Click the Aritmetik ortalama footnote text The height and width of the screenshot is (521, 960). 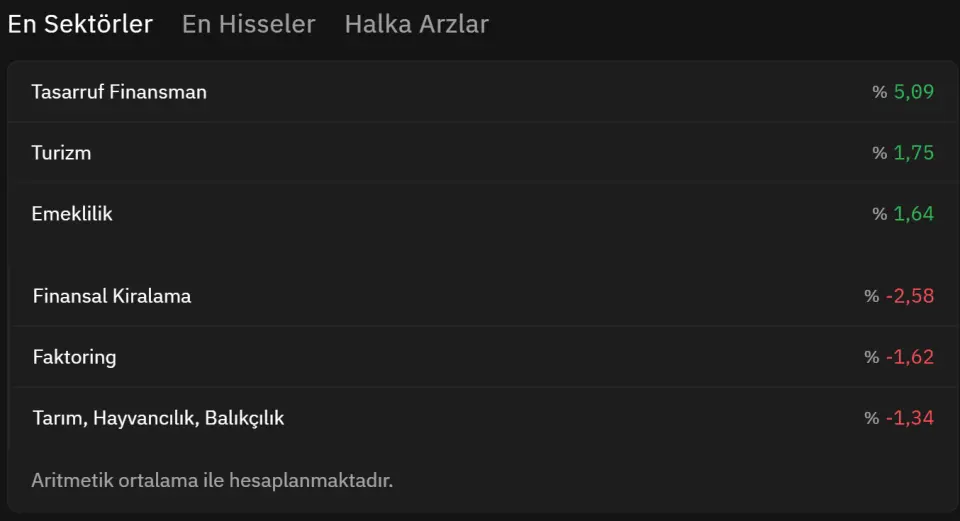212,480
